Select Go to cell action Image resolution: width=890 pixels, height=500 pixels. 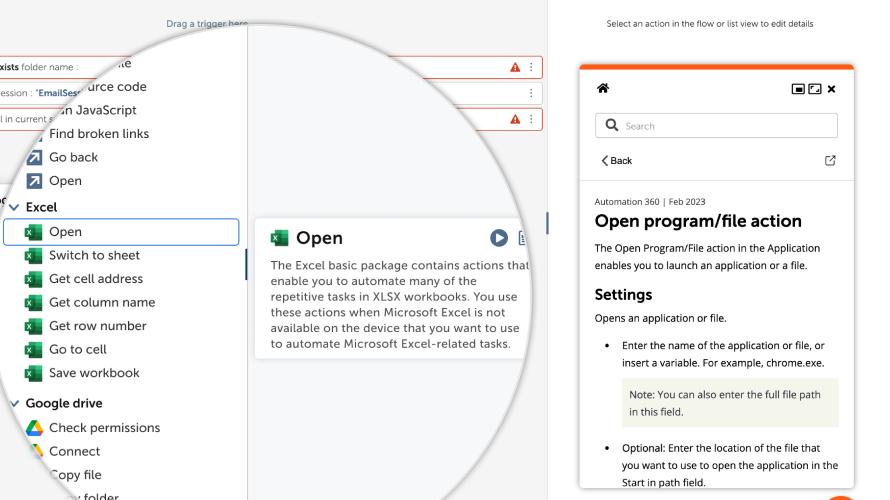point(78,350)
